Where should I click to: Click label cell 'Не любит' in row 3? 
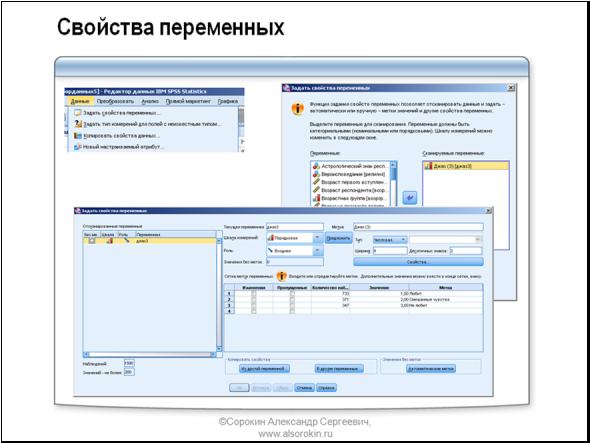pos(446,306)
